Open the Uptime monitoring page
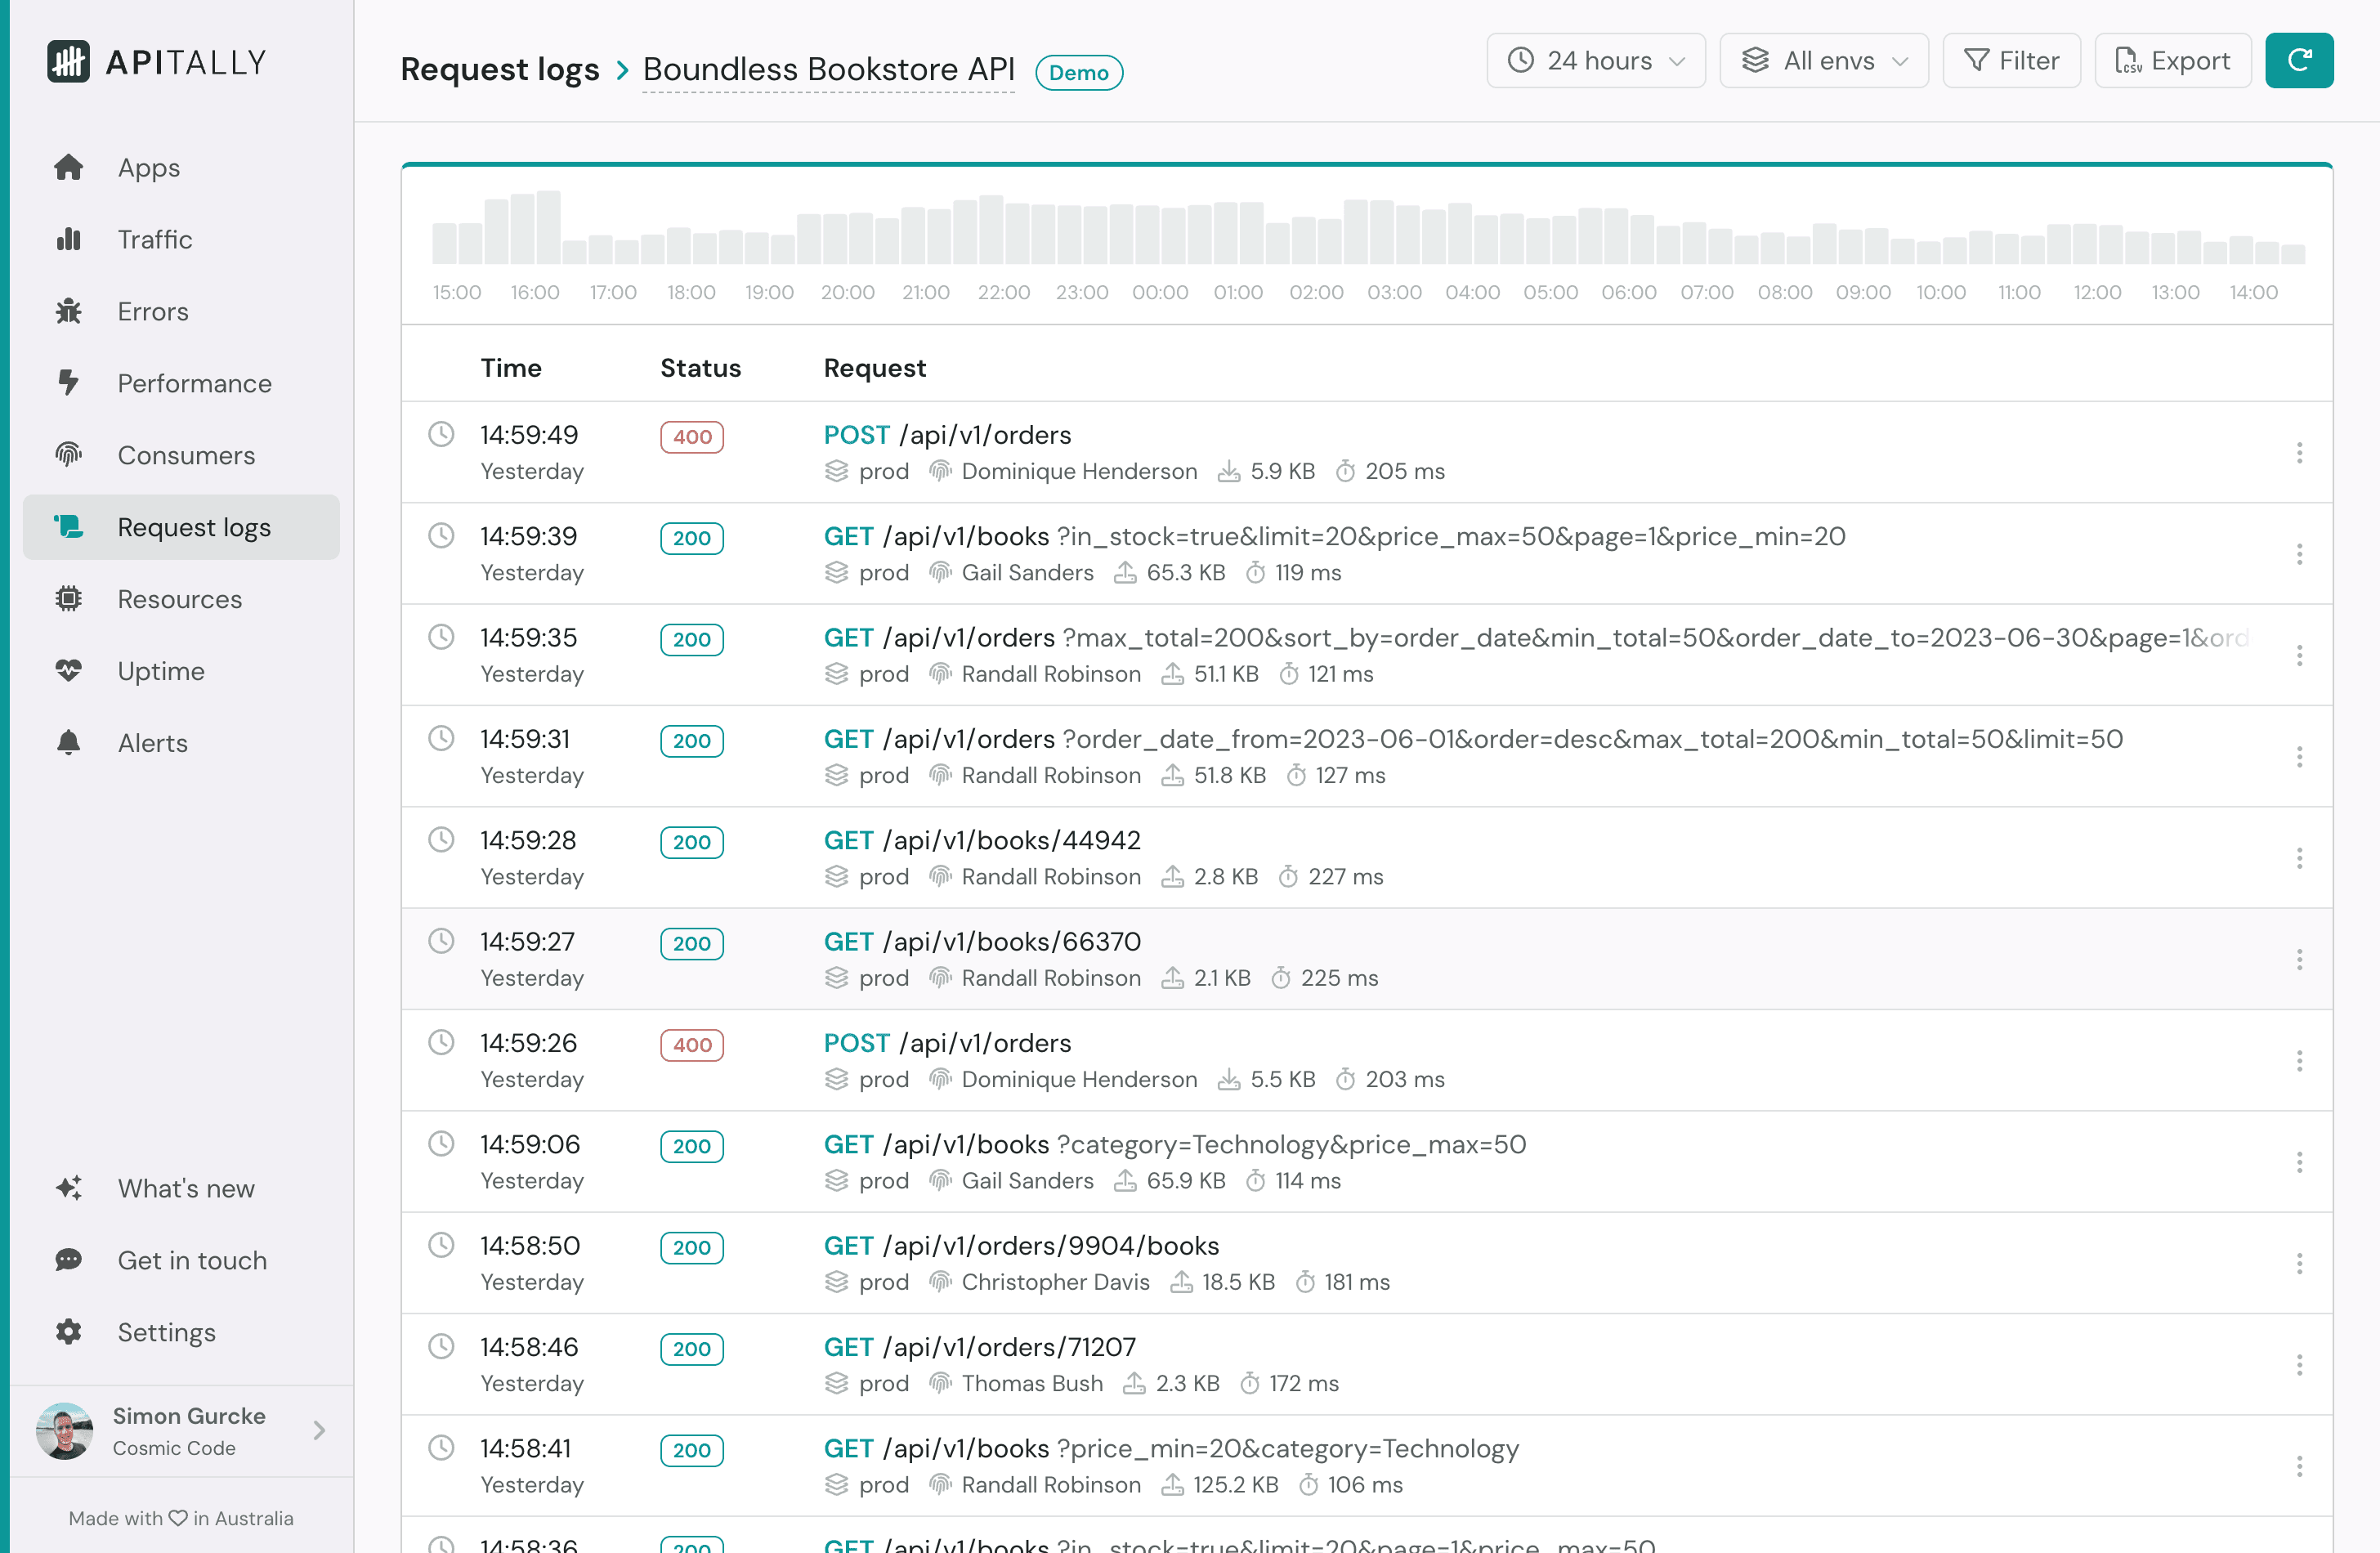Screen dimensions: 2380x1553 tap(160, 671)
